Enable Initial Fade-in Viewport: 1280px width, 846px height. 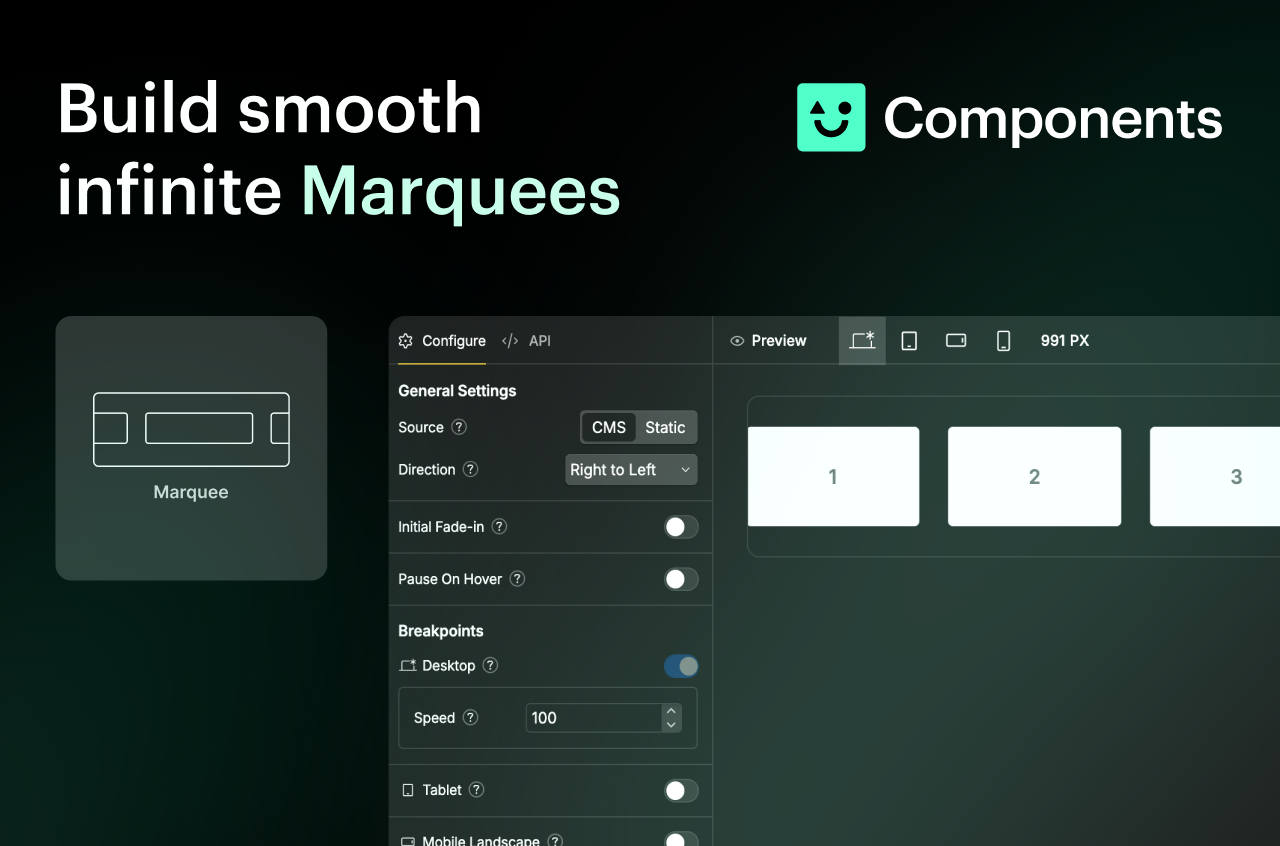pos(681,527)
